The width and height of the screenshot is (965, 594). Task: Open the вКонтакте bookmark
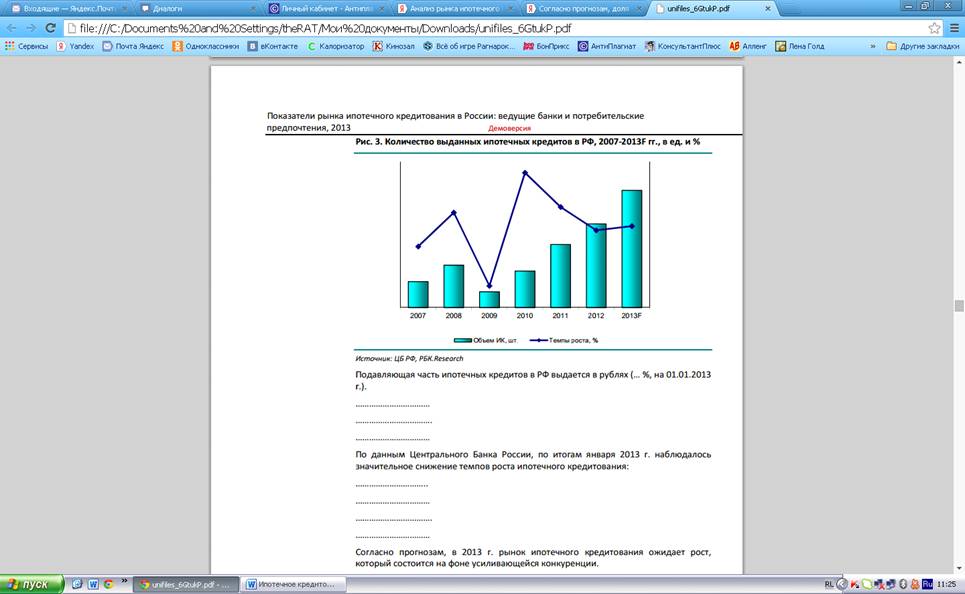(x=273, y=46)
